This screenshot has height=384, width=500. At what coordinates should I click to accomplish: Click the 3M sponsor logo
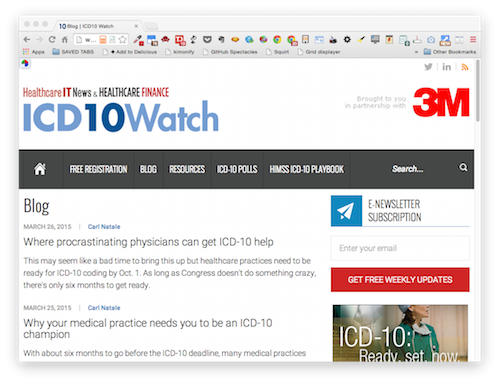point(441,102)
